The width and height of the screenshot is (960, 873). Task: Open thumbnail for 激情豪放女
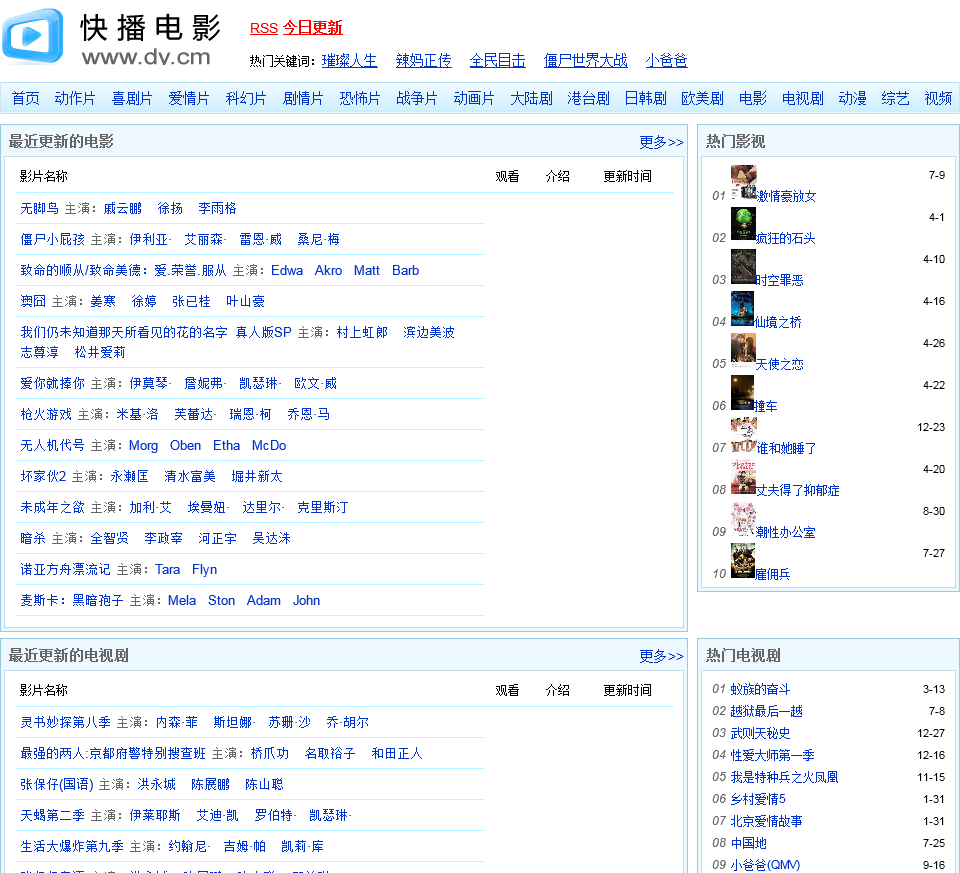(x=744, y=182)
